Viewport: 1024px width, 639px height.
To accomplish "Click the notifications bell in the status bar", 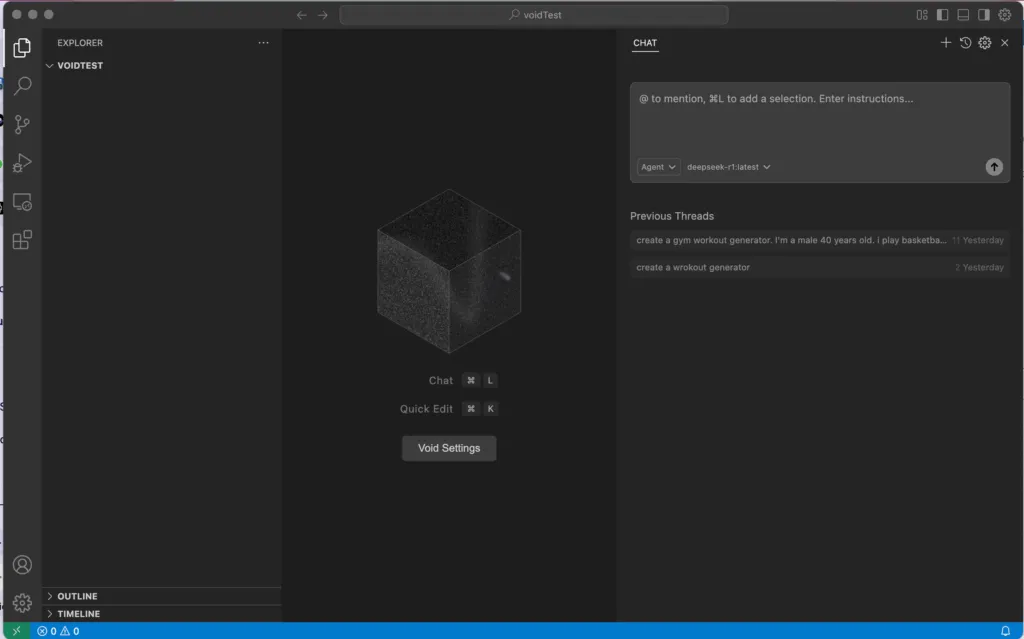I will 1007,631.
